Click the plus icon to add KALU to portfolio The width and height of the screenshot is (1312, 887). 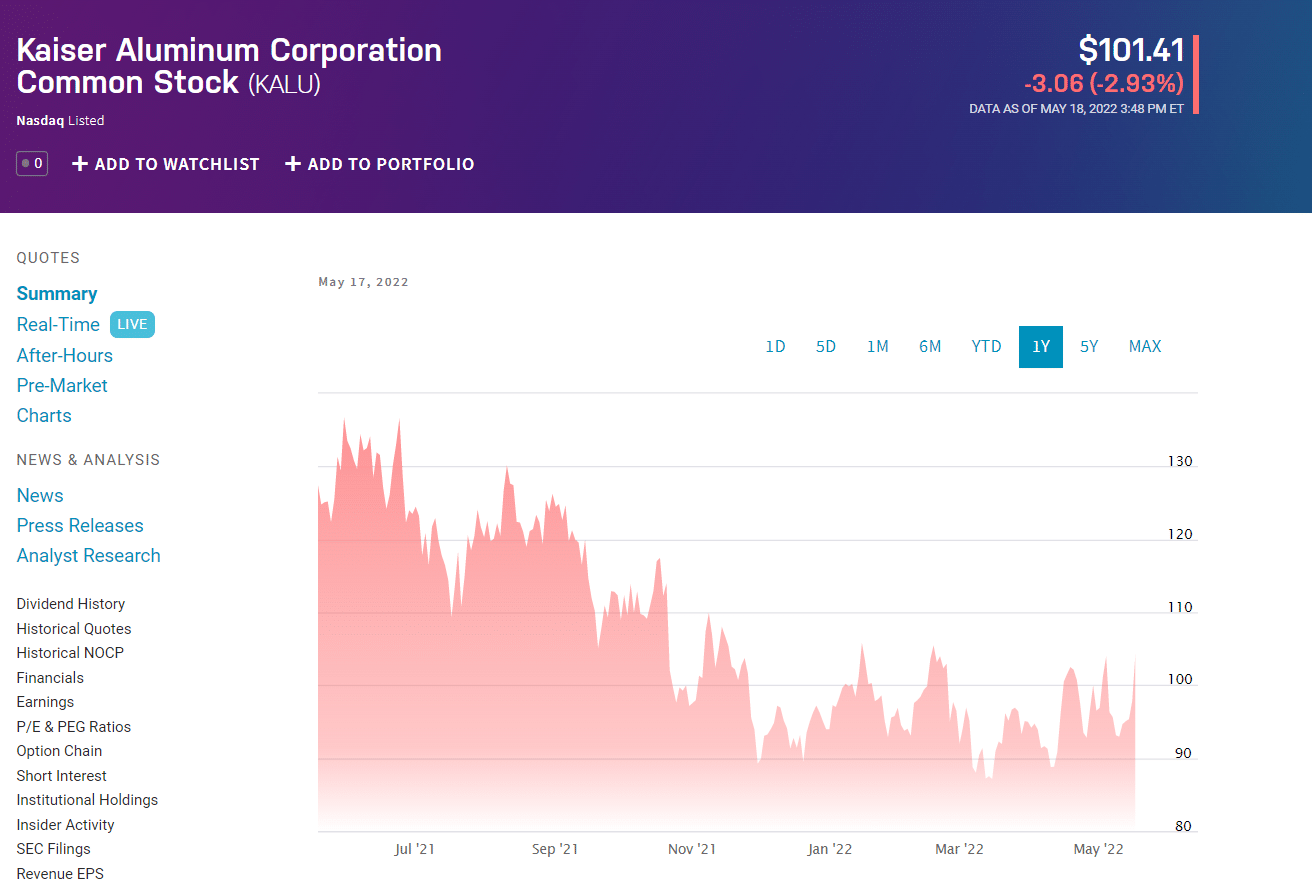pos(292,163)
